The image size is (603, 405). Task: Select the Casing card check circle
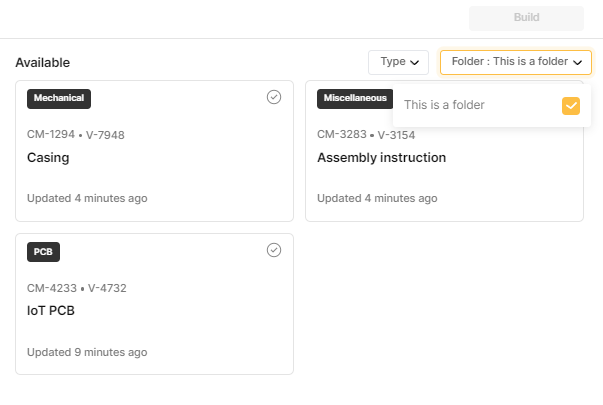pos(274,97)
